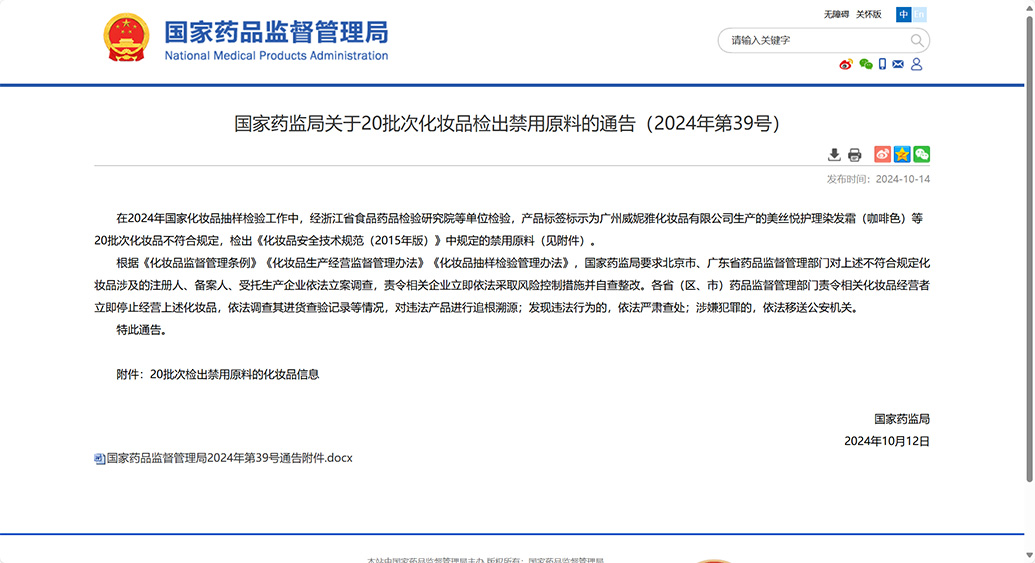Image resolution: width=1035 pixels, height=563 pixels.
Task: Click the 发布时间：2024-10-14 text
Action: (878, 179)
